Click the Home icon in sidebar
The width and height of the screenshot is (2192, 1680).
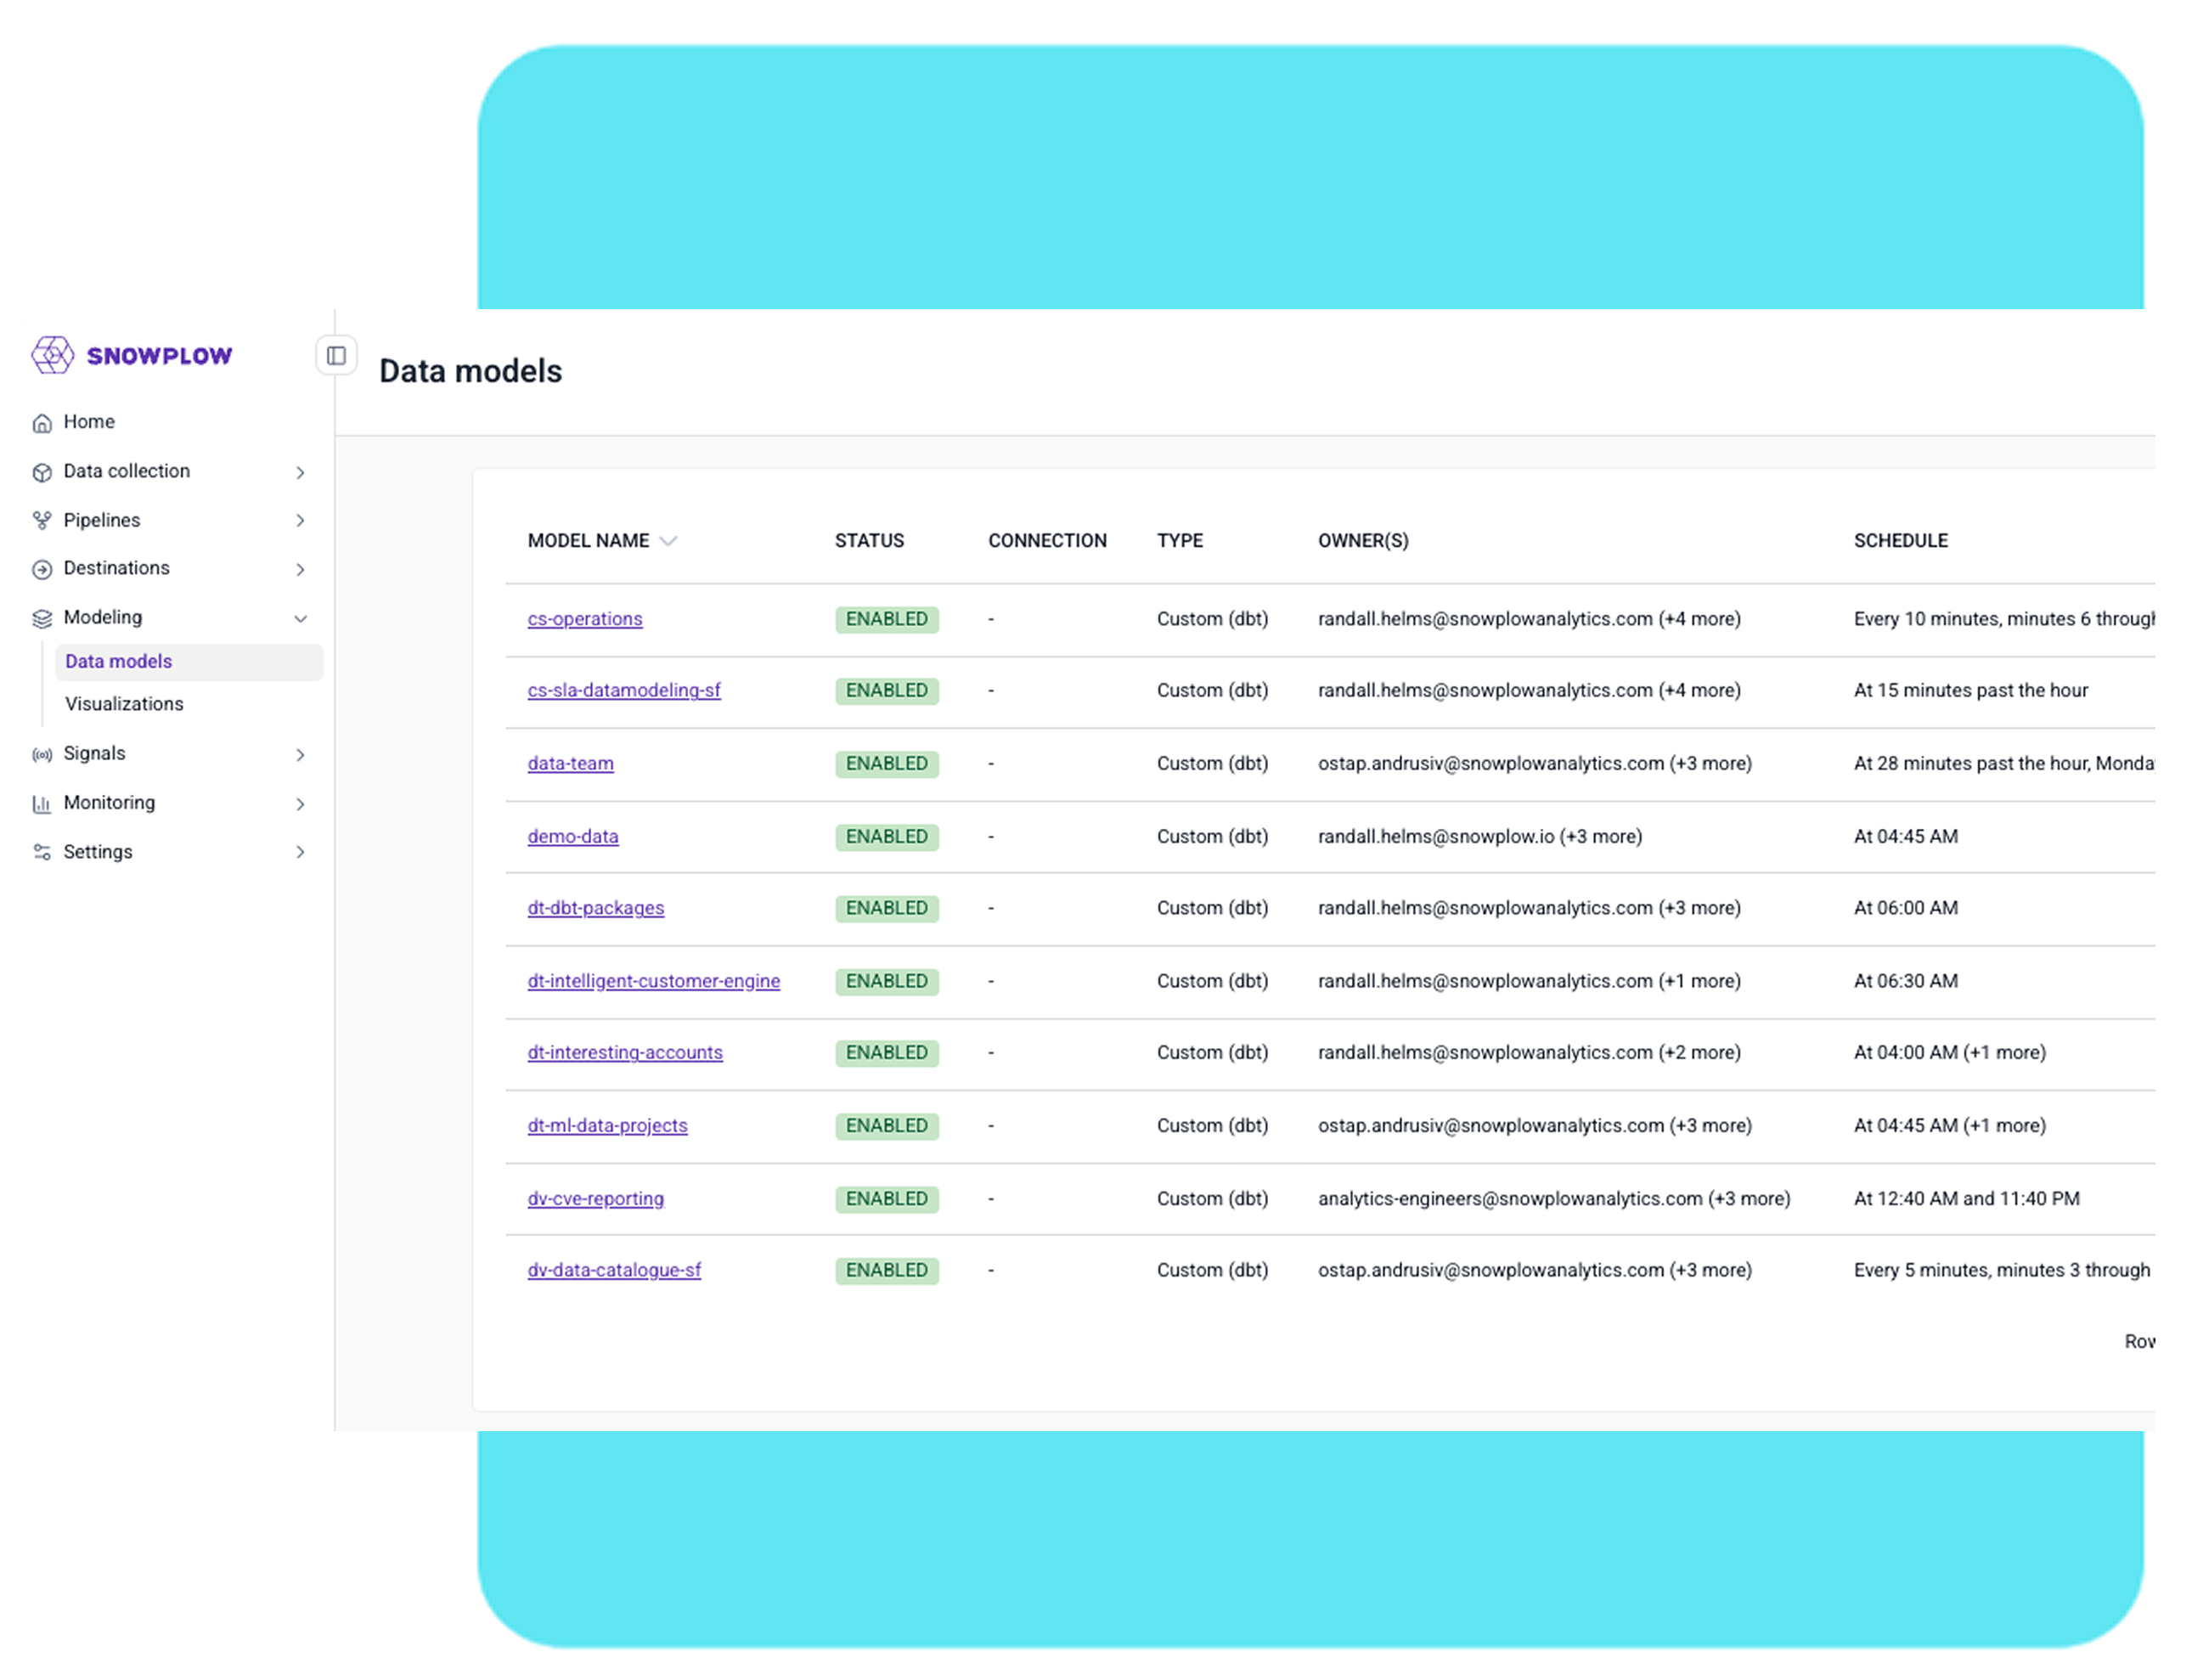pos(42,423)
